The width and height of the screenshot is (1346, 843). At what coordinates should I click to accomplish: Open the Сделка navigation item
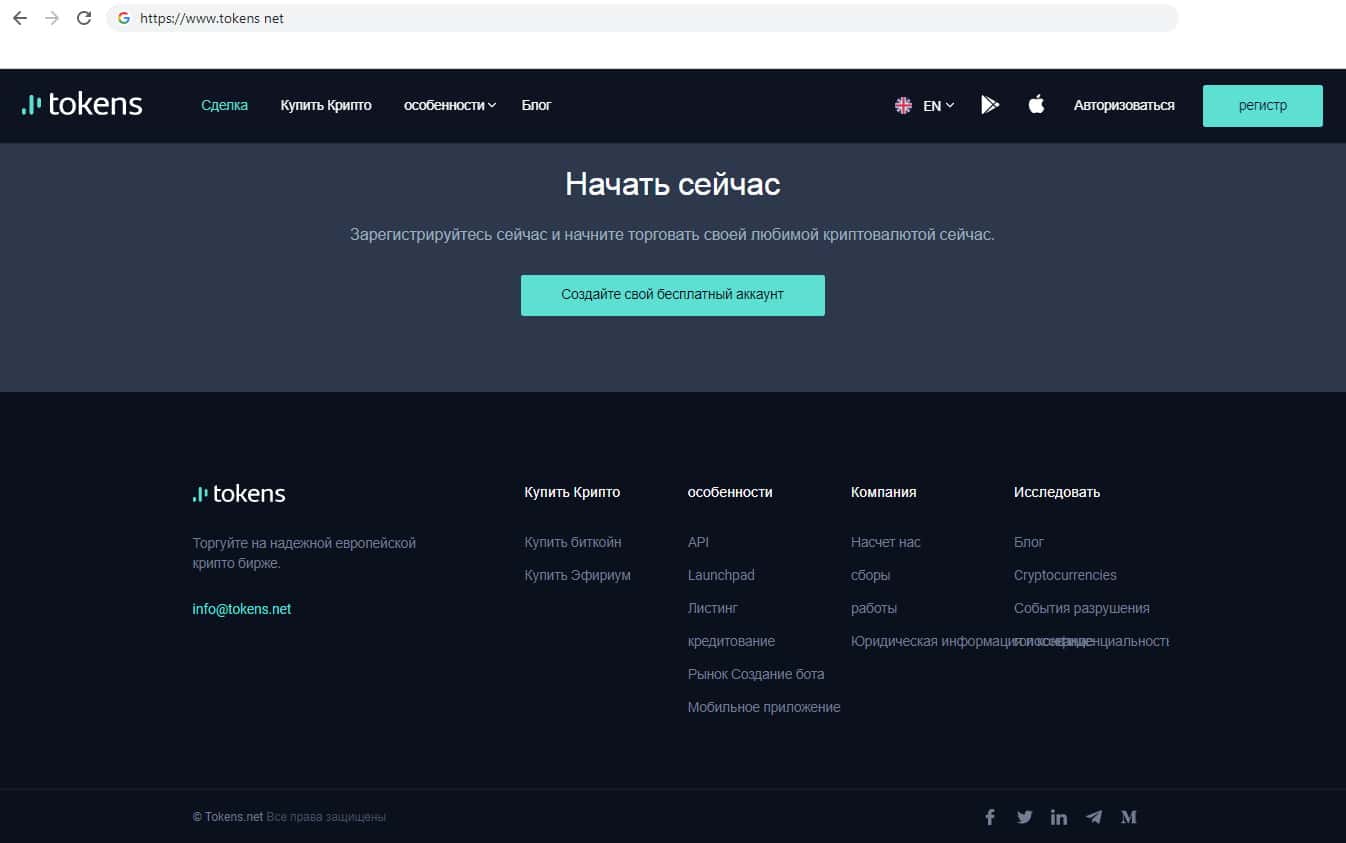(x=224, y=105)
